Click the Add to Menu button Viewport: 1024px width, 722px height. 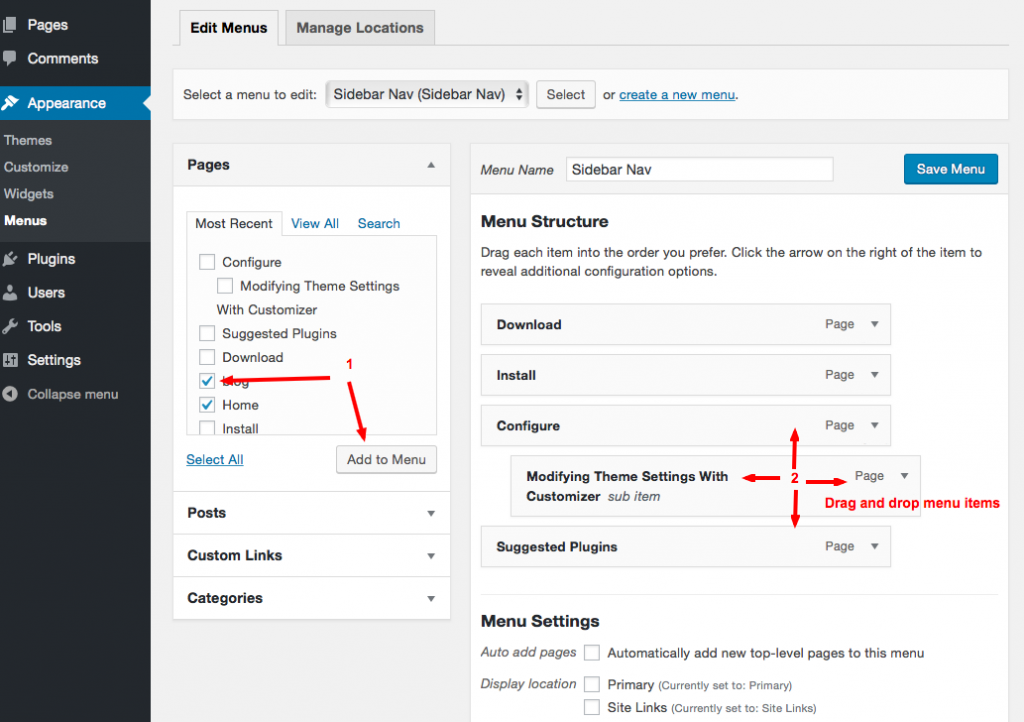point(387,460)
